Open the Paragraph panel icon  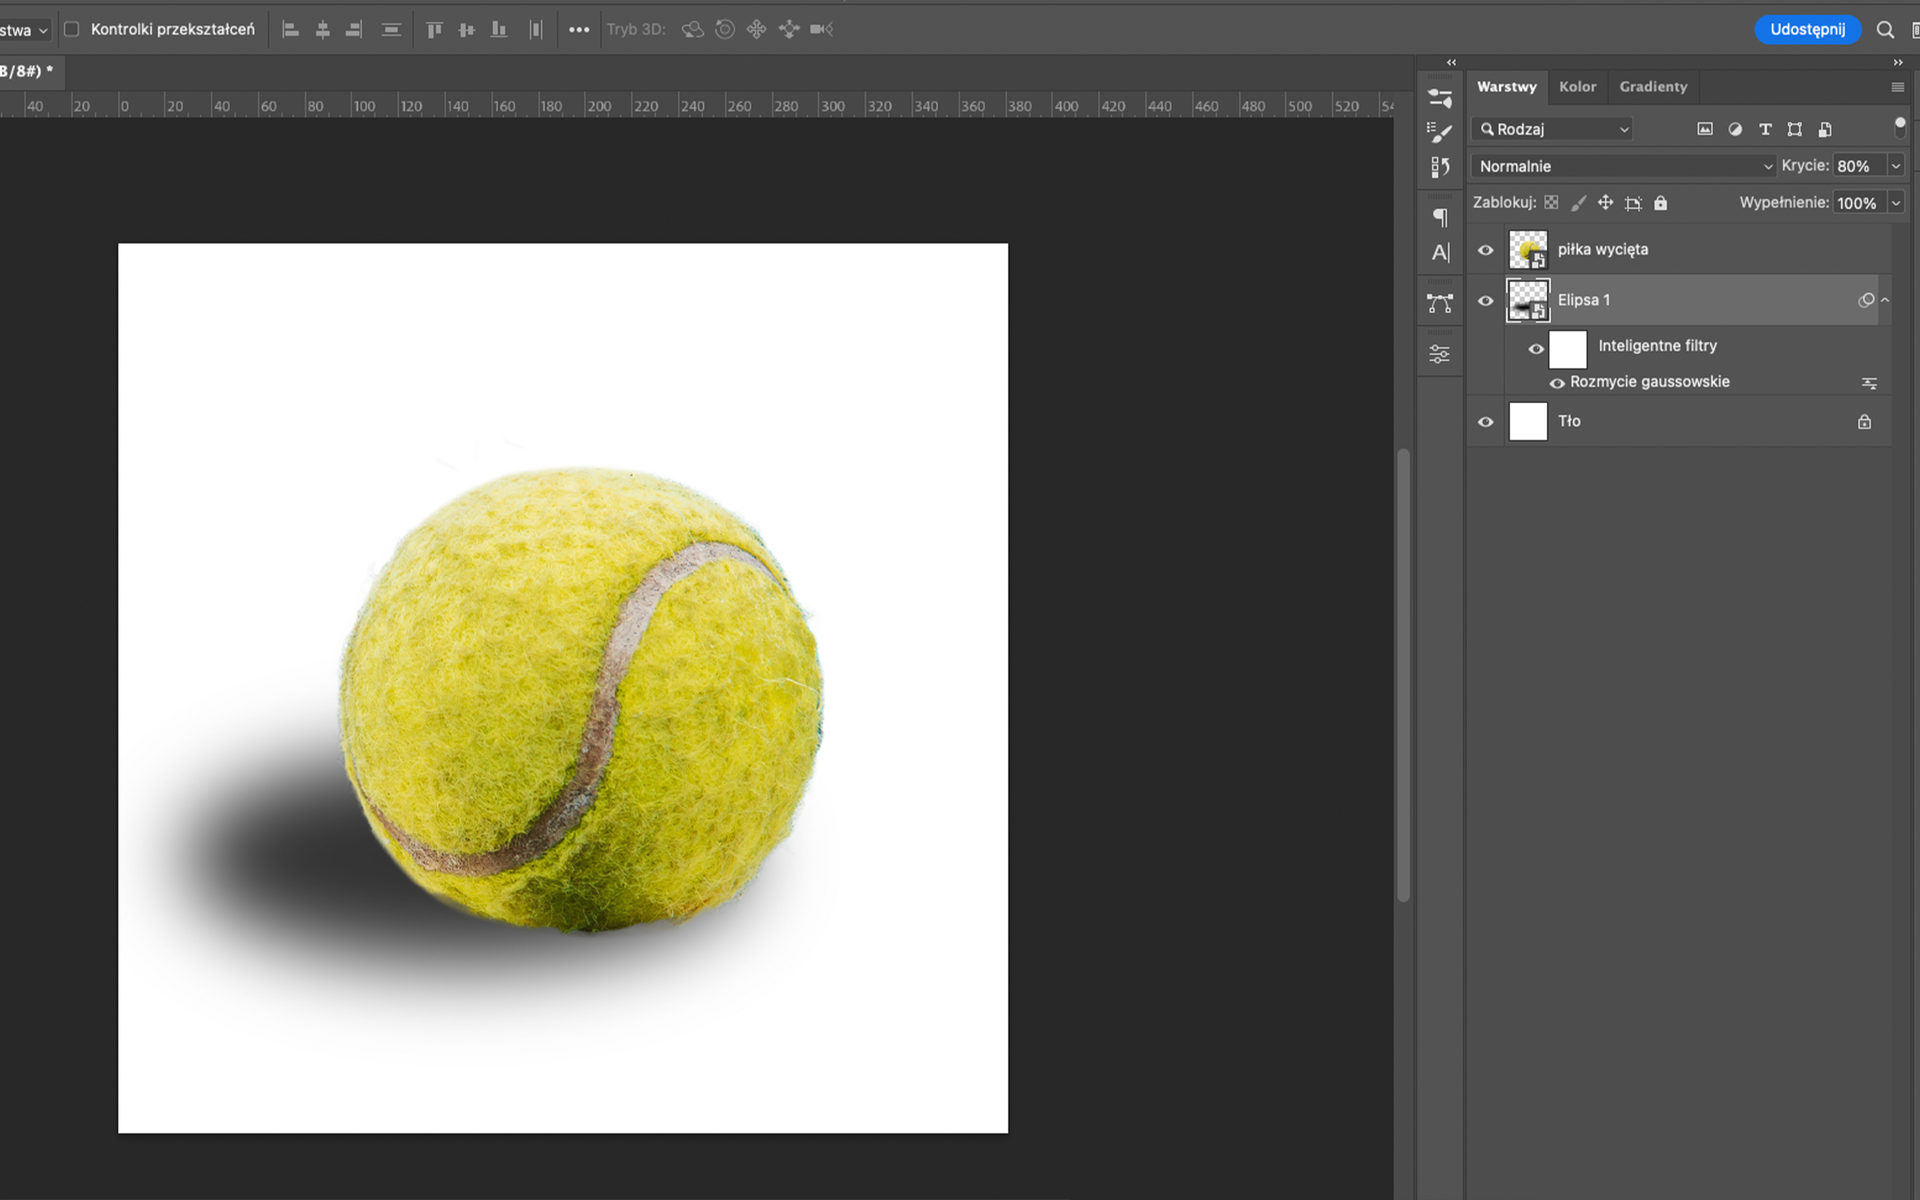pos(1440,217)
